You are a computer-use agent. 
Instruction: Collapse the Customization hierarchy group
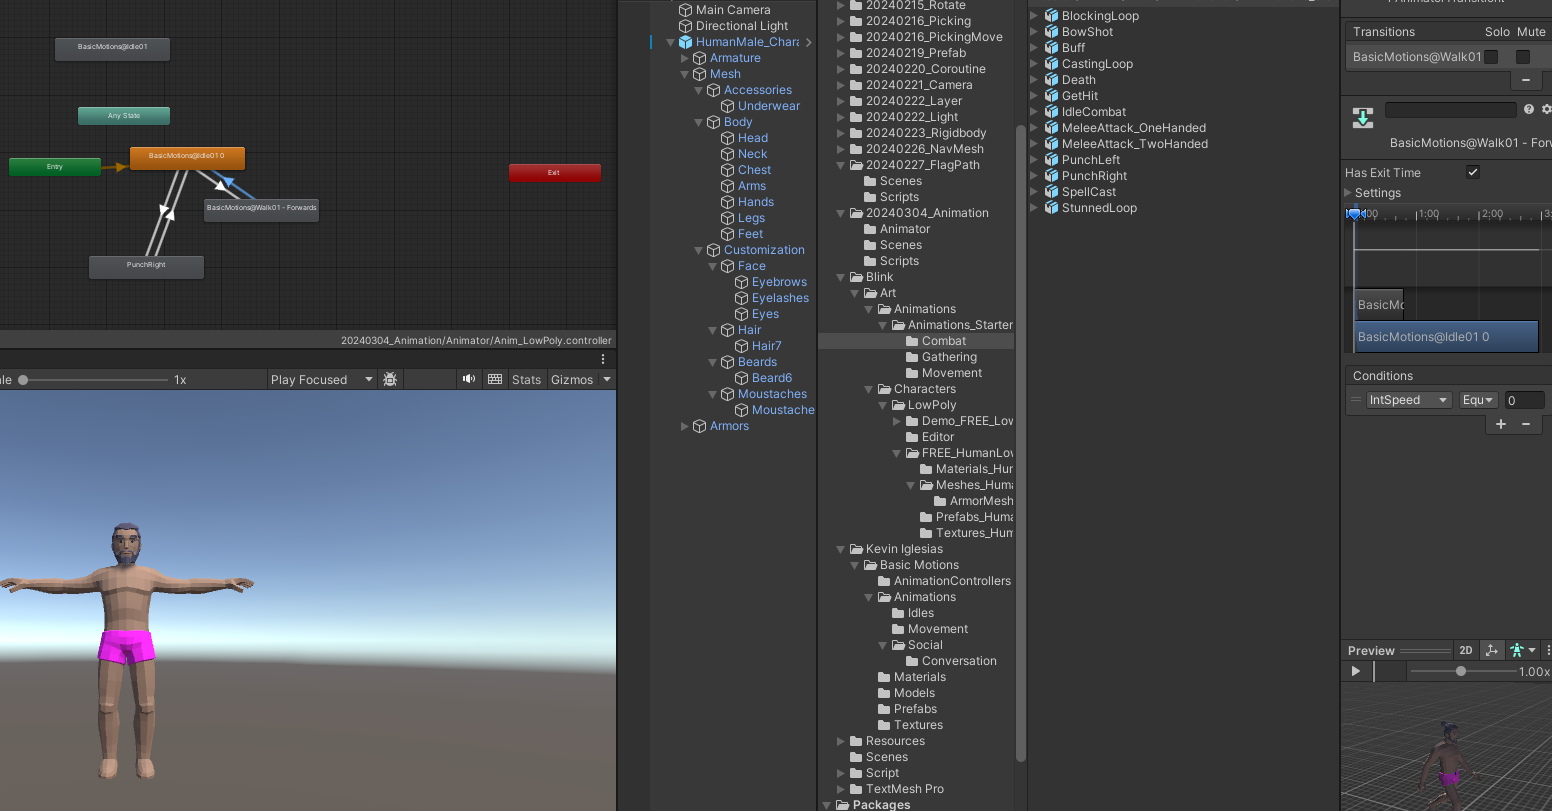pyautogui.click(x=699, y=250)
